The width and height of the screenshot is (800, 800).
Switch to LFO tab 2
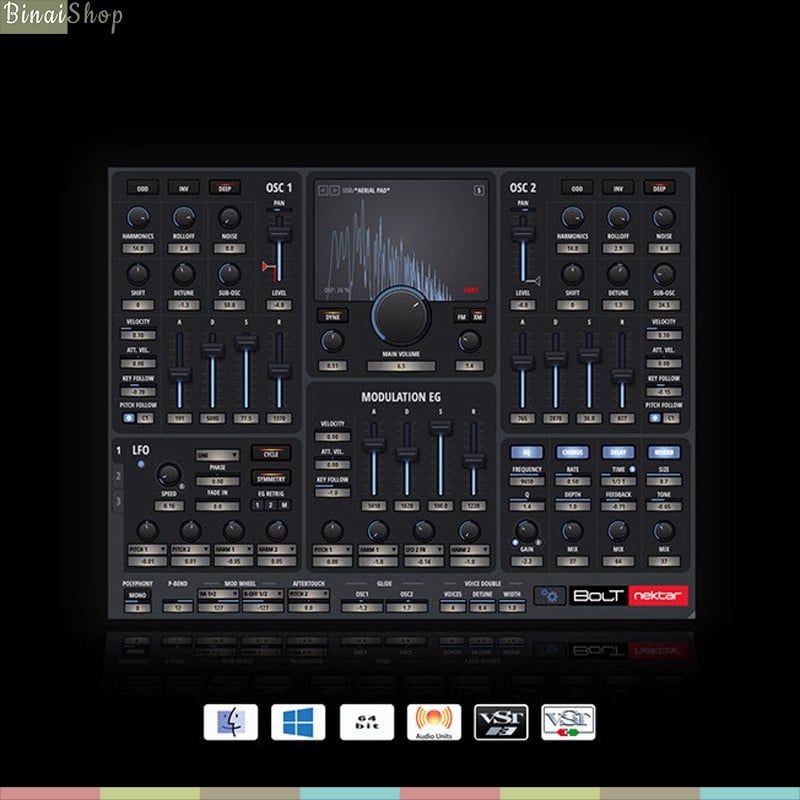coord(117,478)
